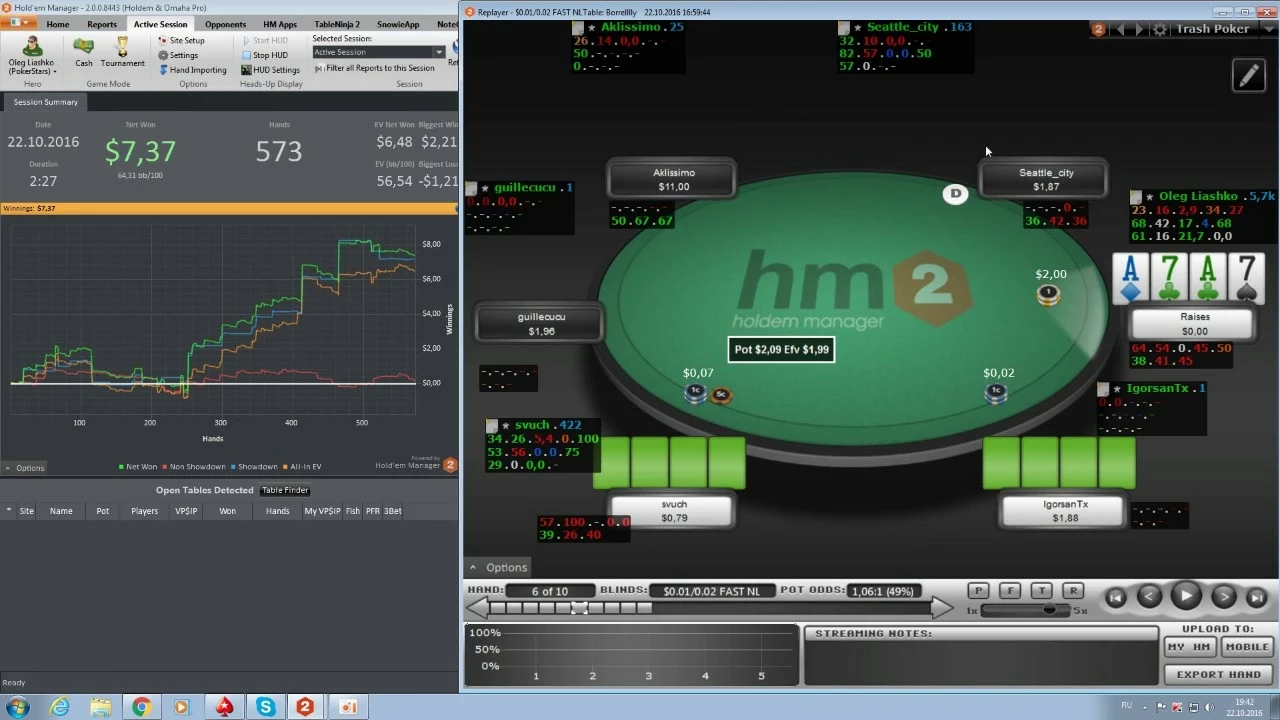1280x720 pixels.
Task: Open Internet Explorer from taskbar
Action: tap(60, 707)
